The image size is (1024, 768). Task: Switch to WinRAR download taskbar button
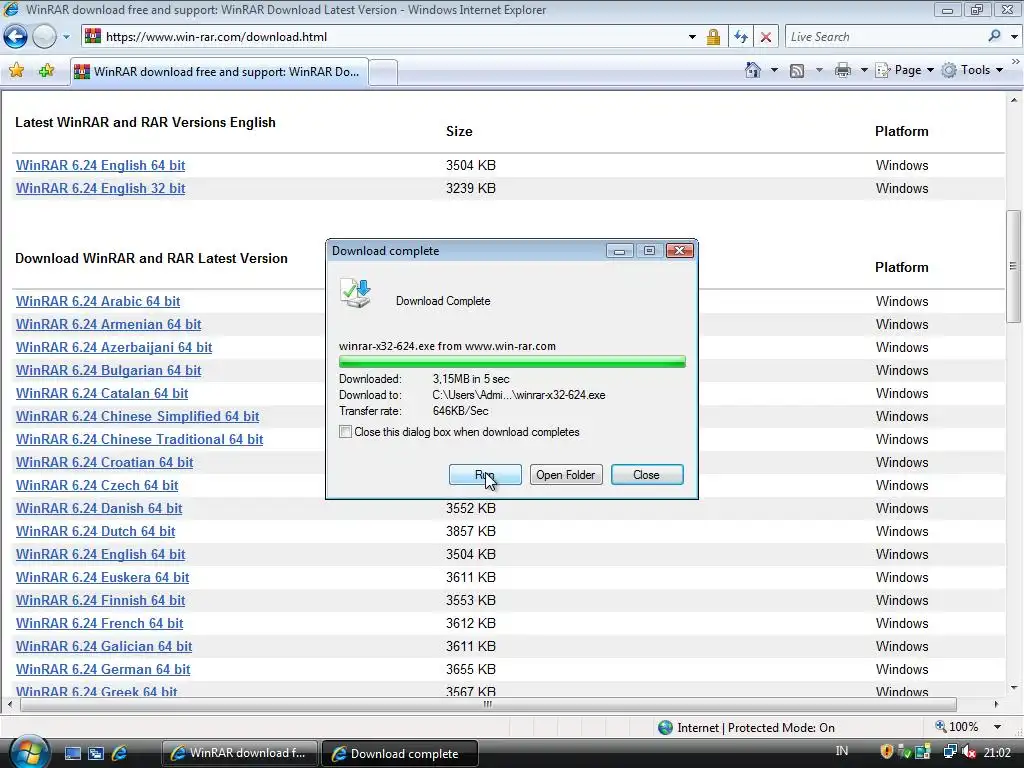click(239, 754)
